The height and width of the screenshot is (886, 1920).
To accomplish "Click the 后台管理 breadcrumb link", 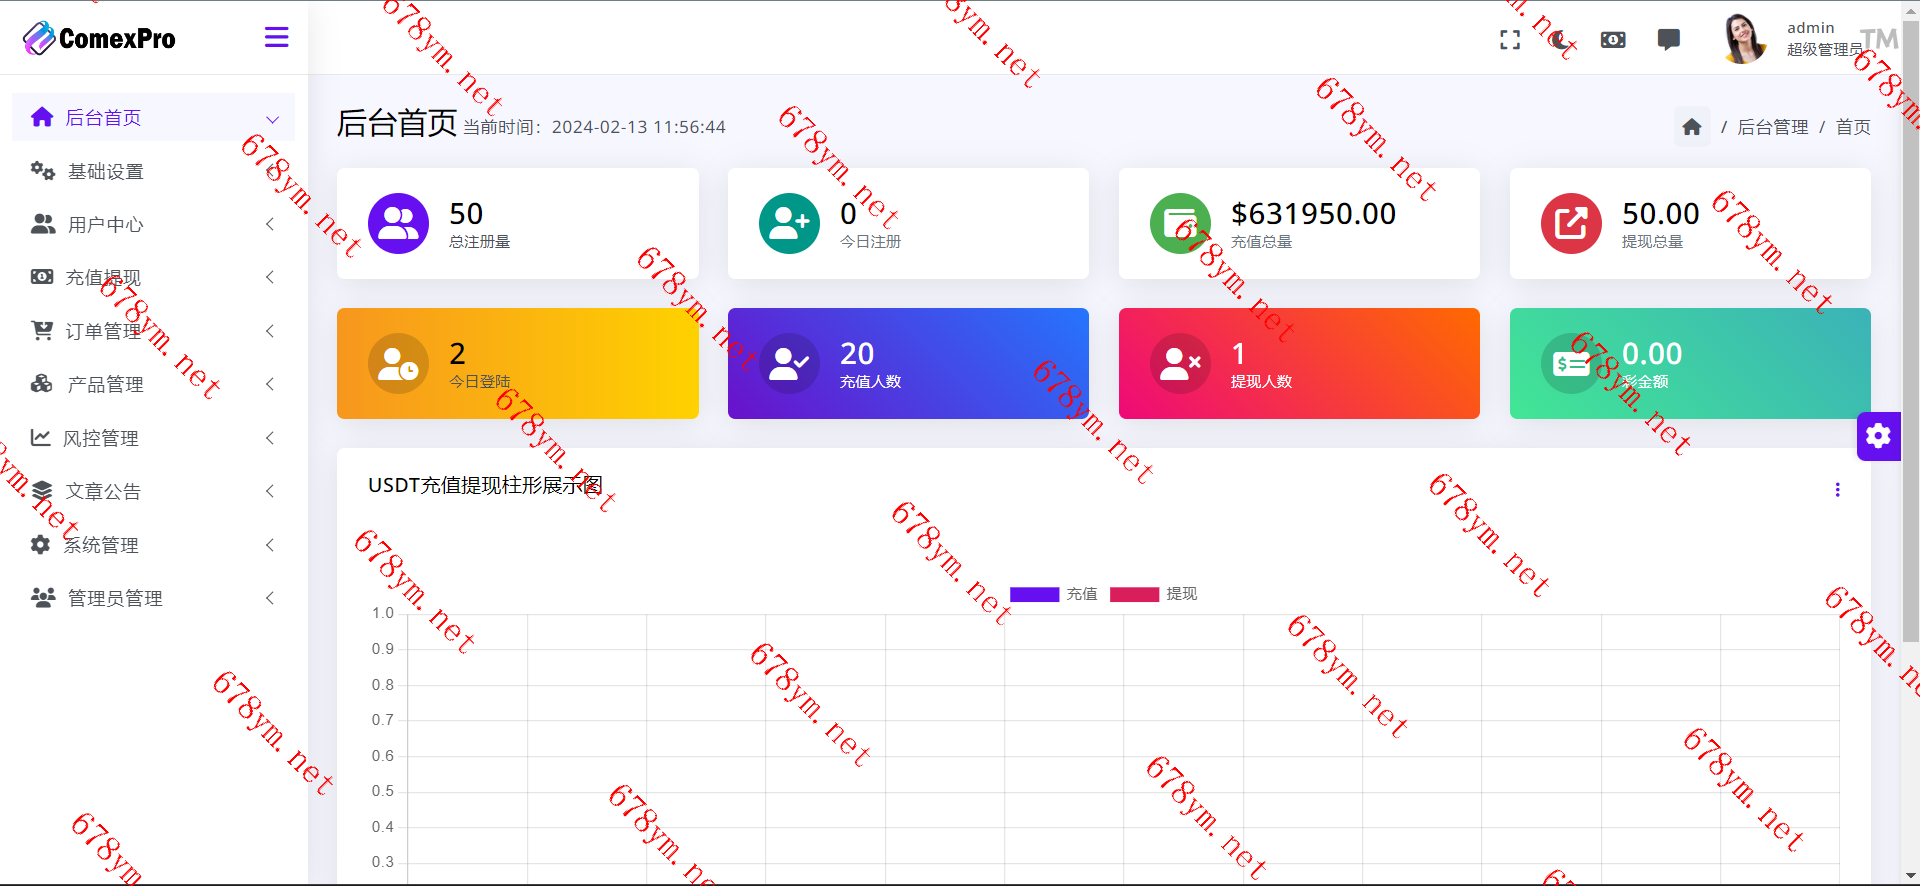I will [x=1772, y=127].
